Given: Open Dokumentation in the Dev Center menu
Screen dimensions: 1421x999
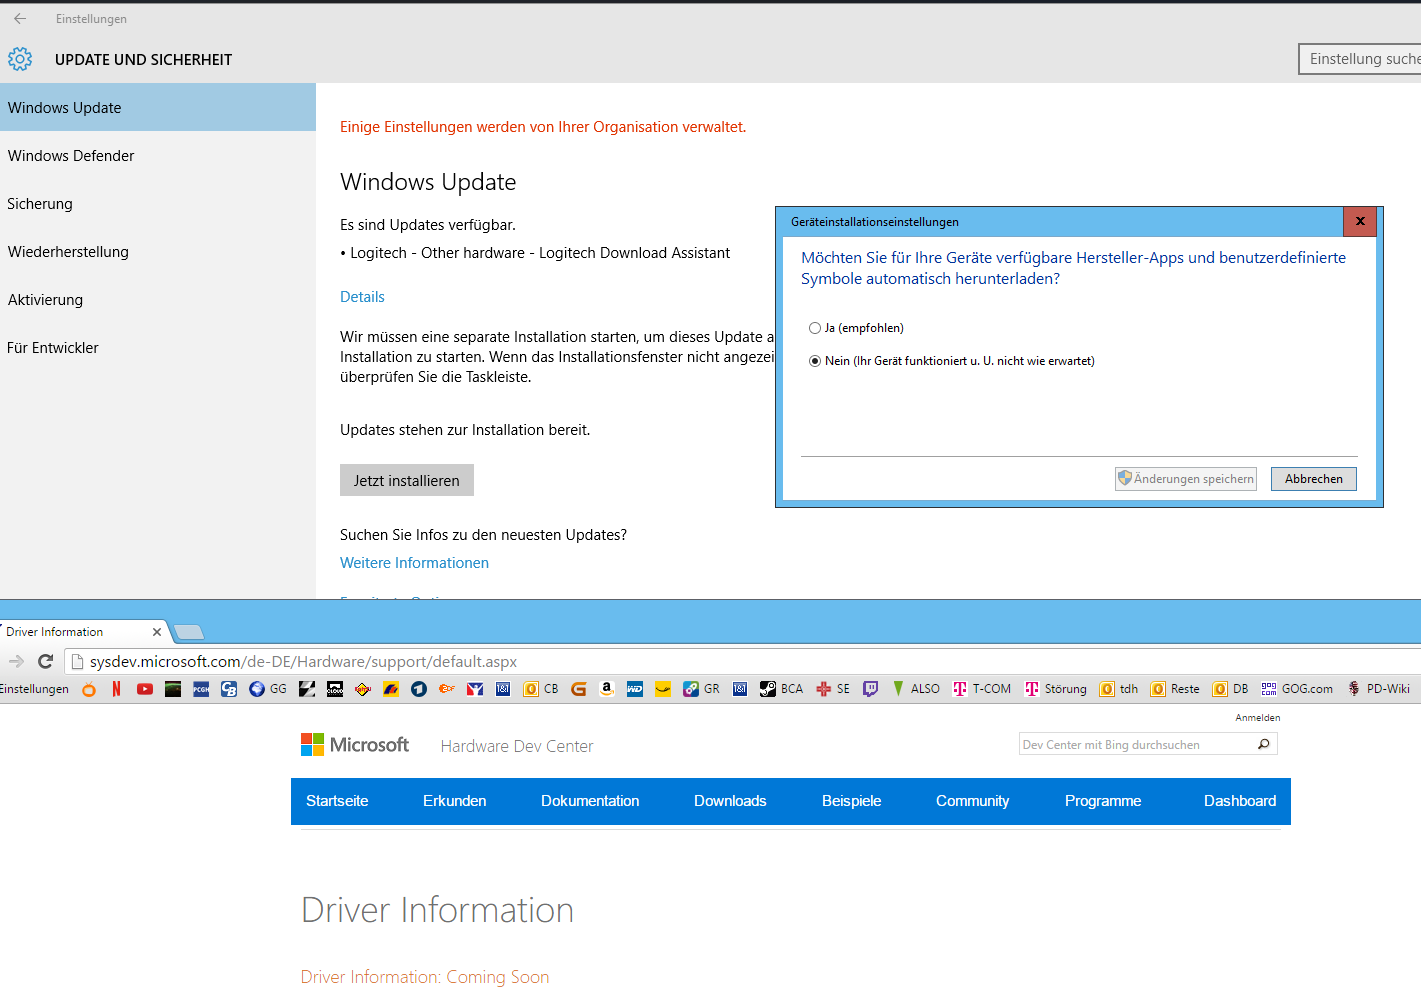Looking at the screenshot, I should [590, 801].
